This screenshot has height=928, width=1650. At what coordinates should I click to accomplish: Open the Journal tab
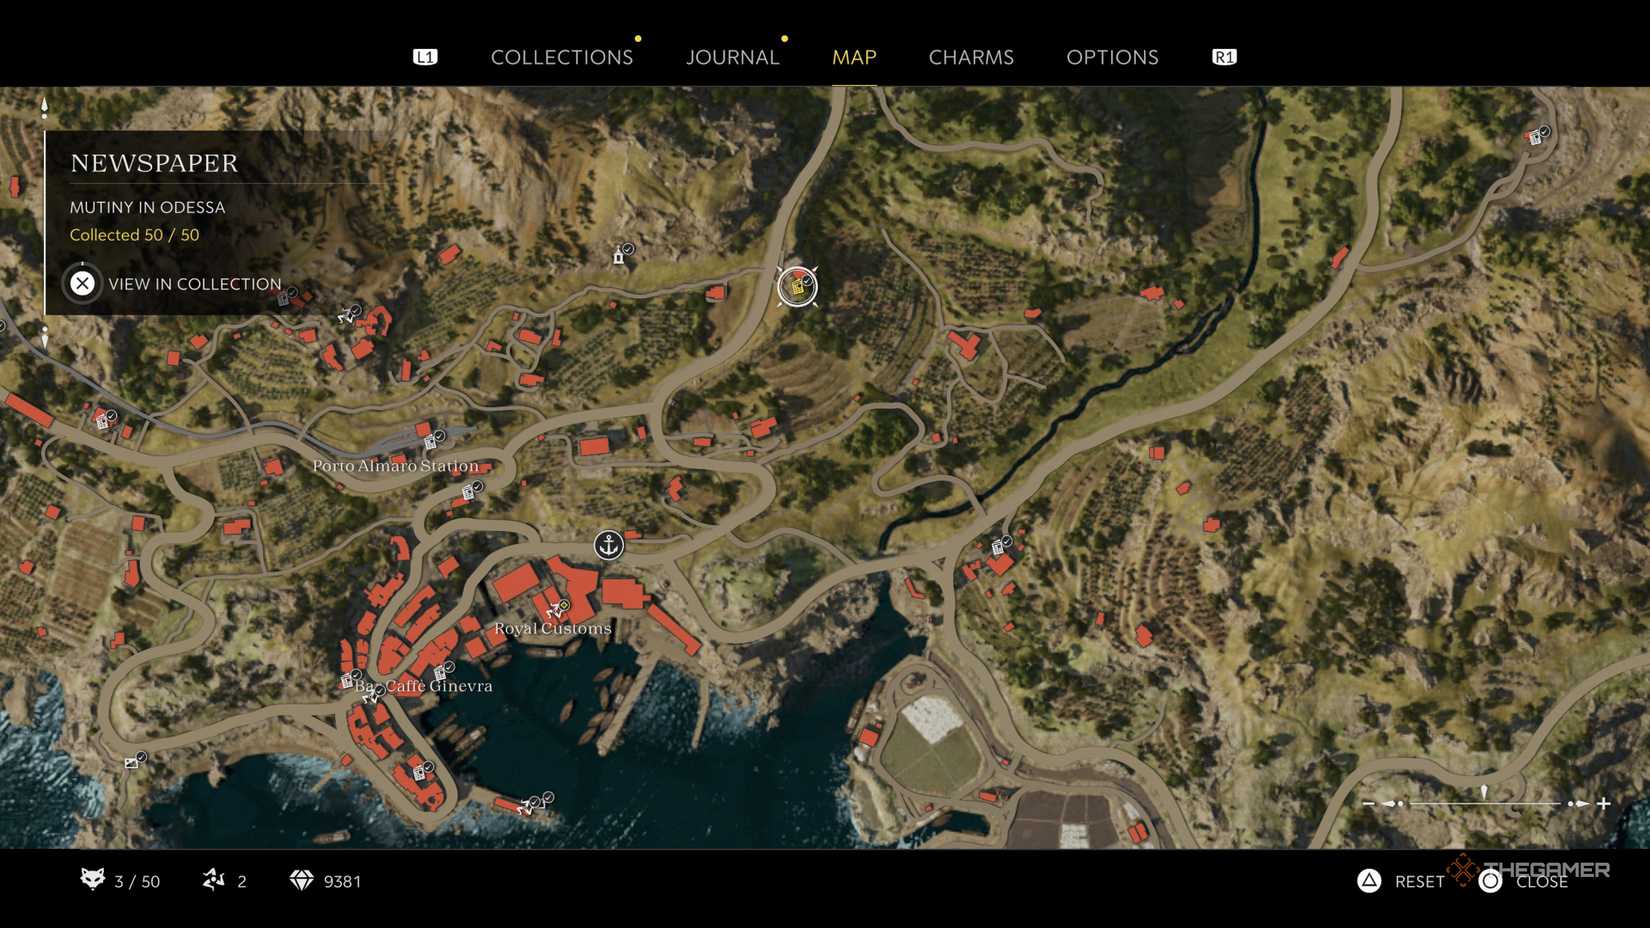(732, 57)
